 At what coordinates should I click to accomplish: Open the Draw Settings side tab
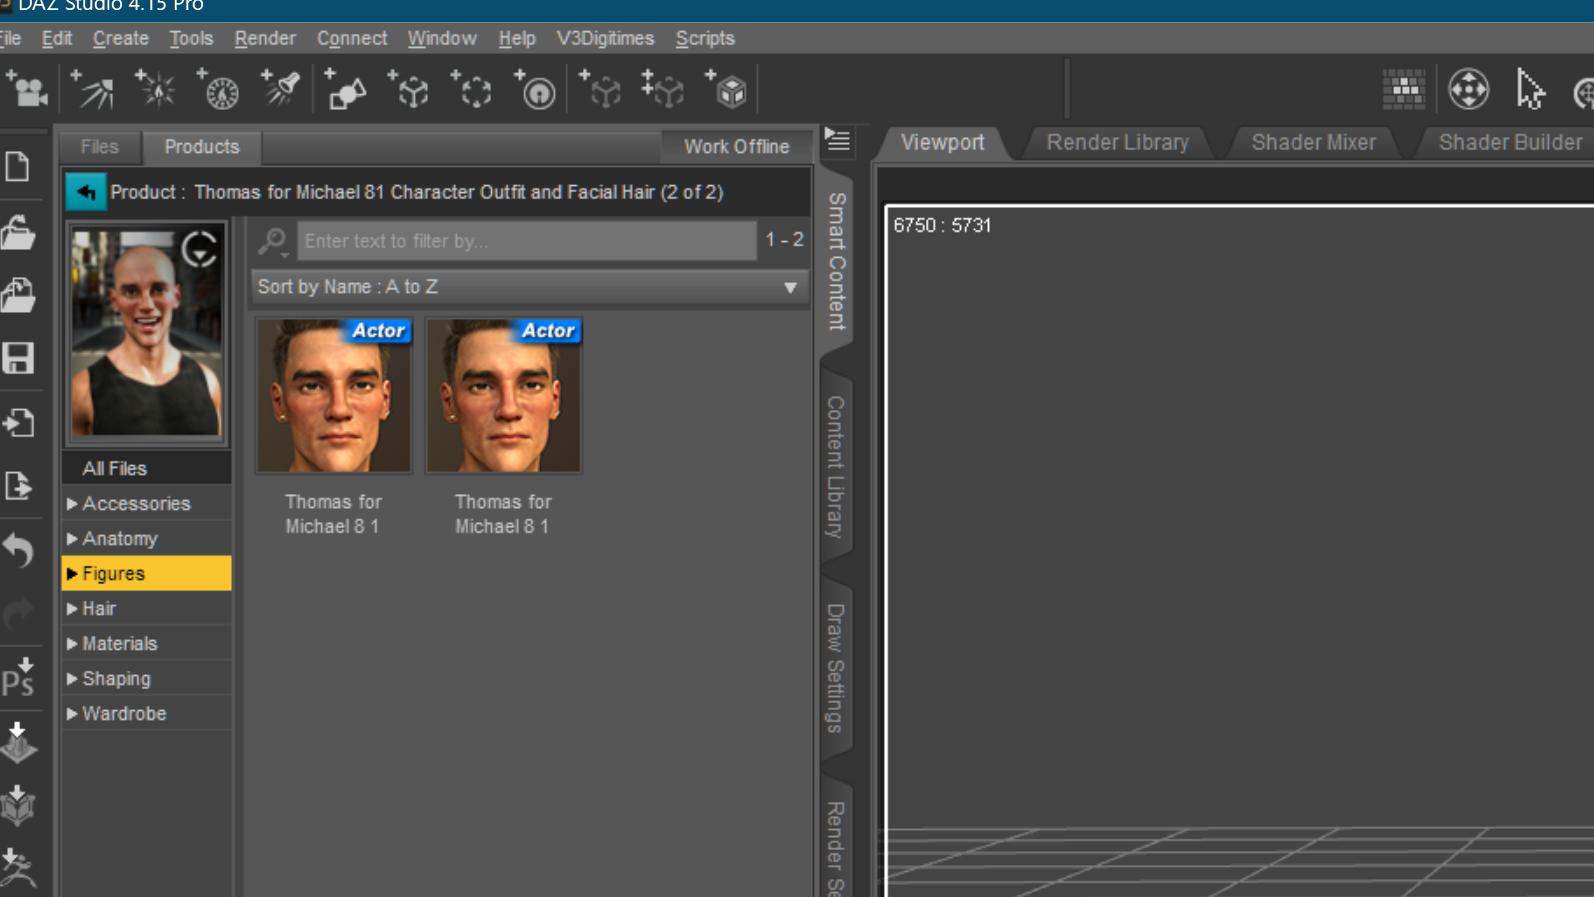click(x=836, y=668)
